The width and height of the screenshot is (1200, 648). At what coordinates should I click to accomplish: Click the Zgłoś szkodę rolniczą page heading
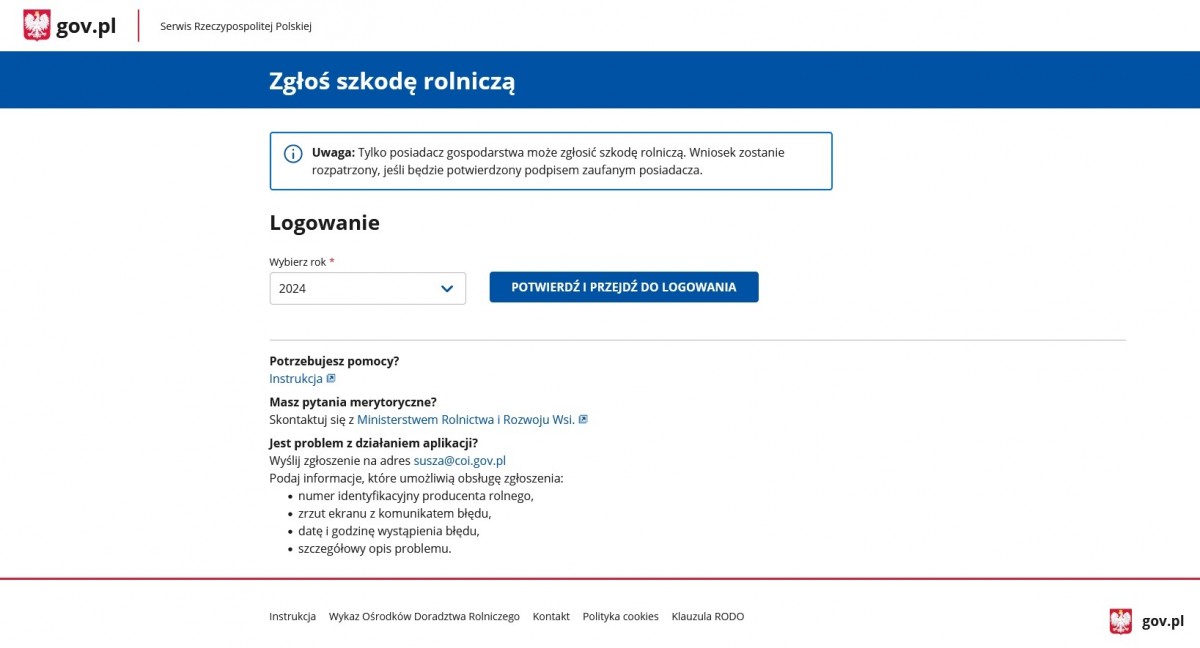tap(392, 81)
